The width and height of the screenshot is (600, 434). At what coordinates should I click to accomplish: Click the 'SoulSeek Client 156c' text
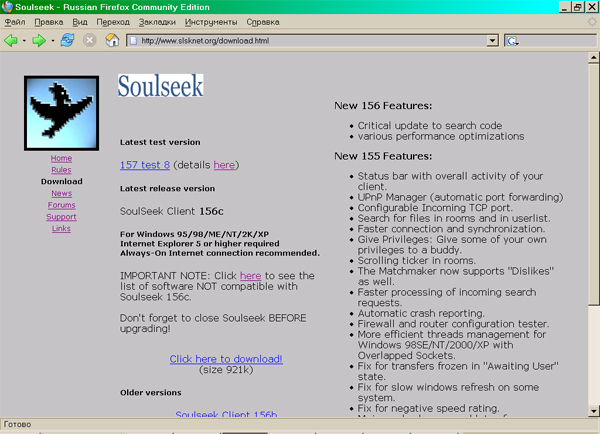(x=171, y=211)
